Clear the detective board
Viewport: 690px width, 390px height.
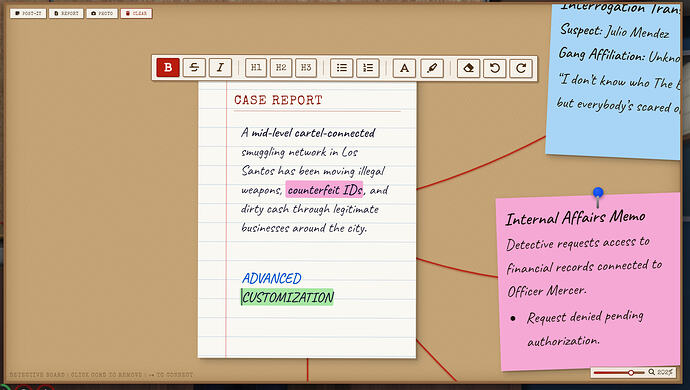click(136, 14)
